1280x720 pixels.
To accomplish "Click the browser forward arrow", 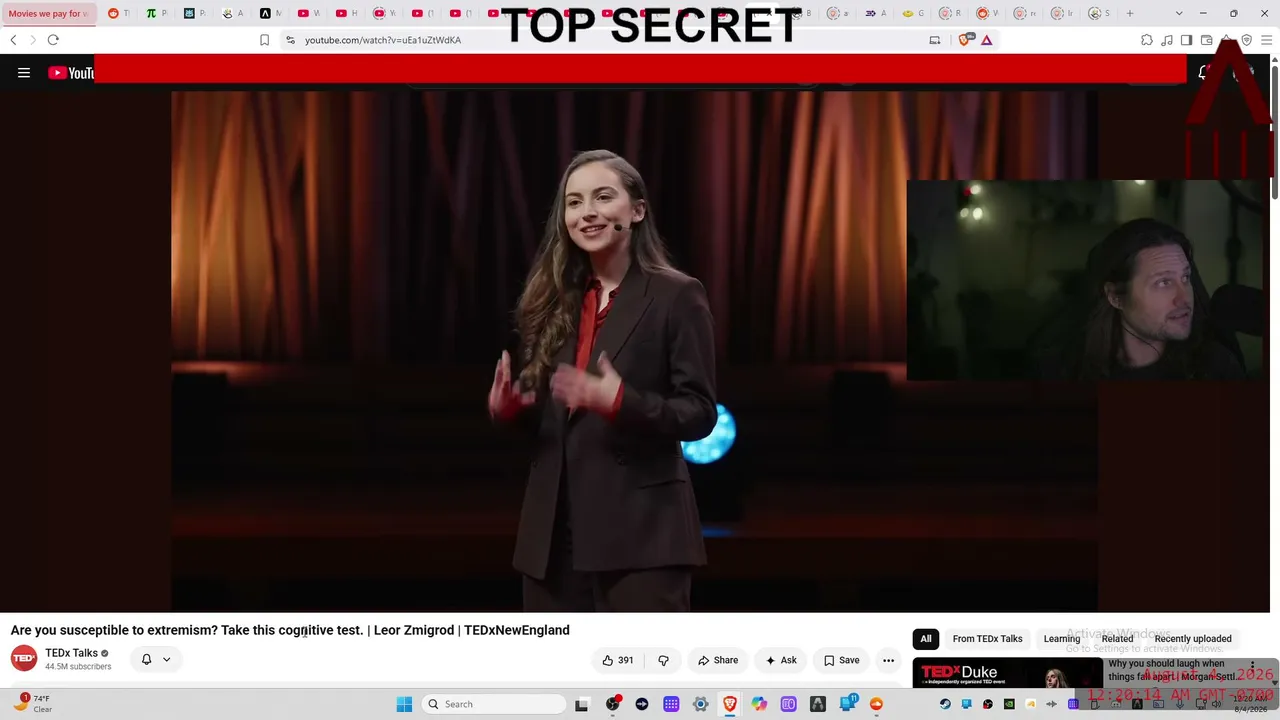I will pos(32,40).
